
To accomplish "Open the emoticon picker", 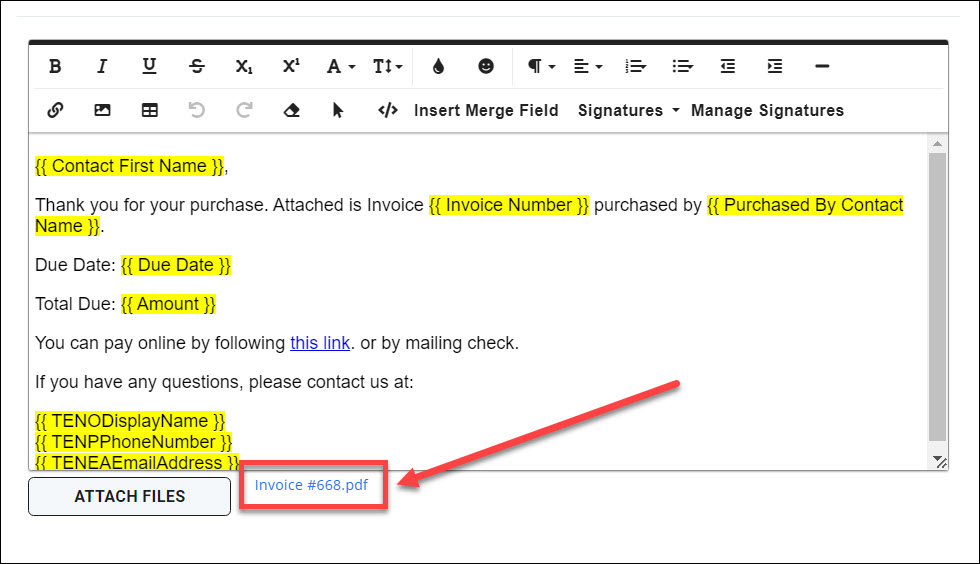I will click(x=486, y=67).
